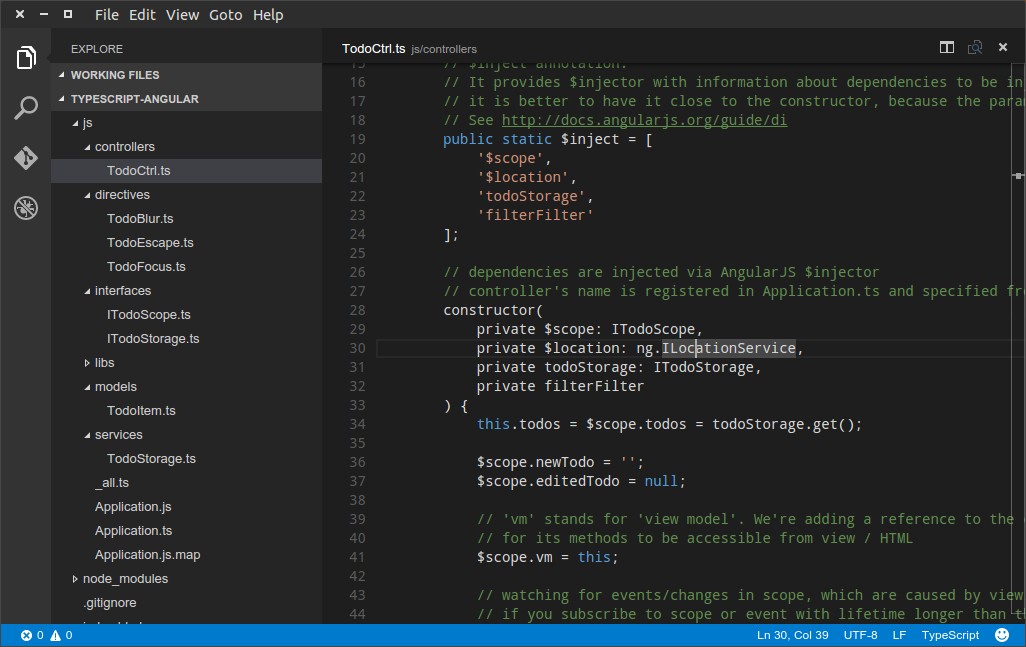Screen dimensions: 1026x647
Task: Open the View menu
Action: (182, 14)
